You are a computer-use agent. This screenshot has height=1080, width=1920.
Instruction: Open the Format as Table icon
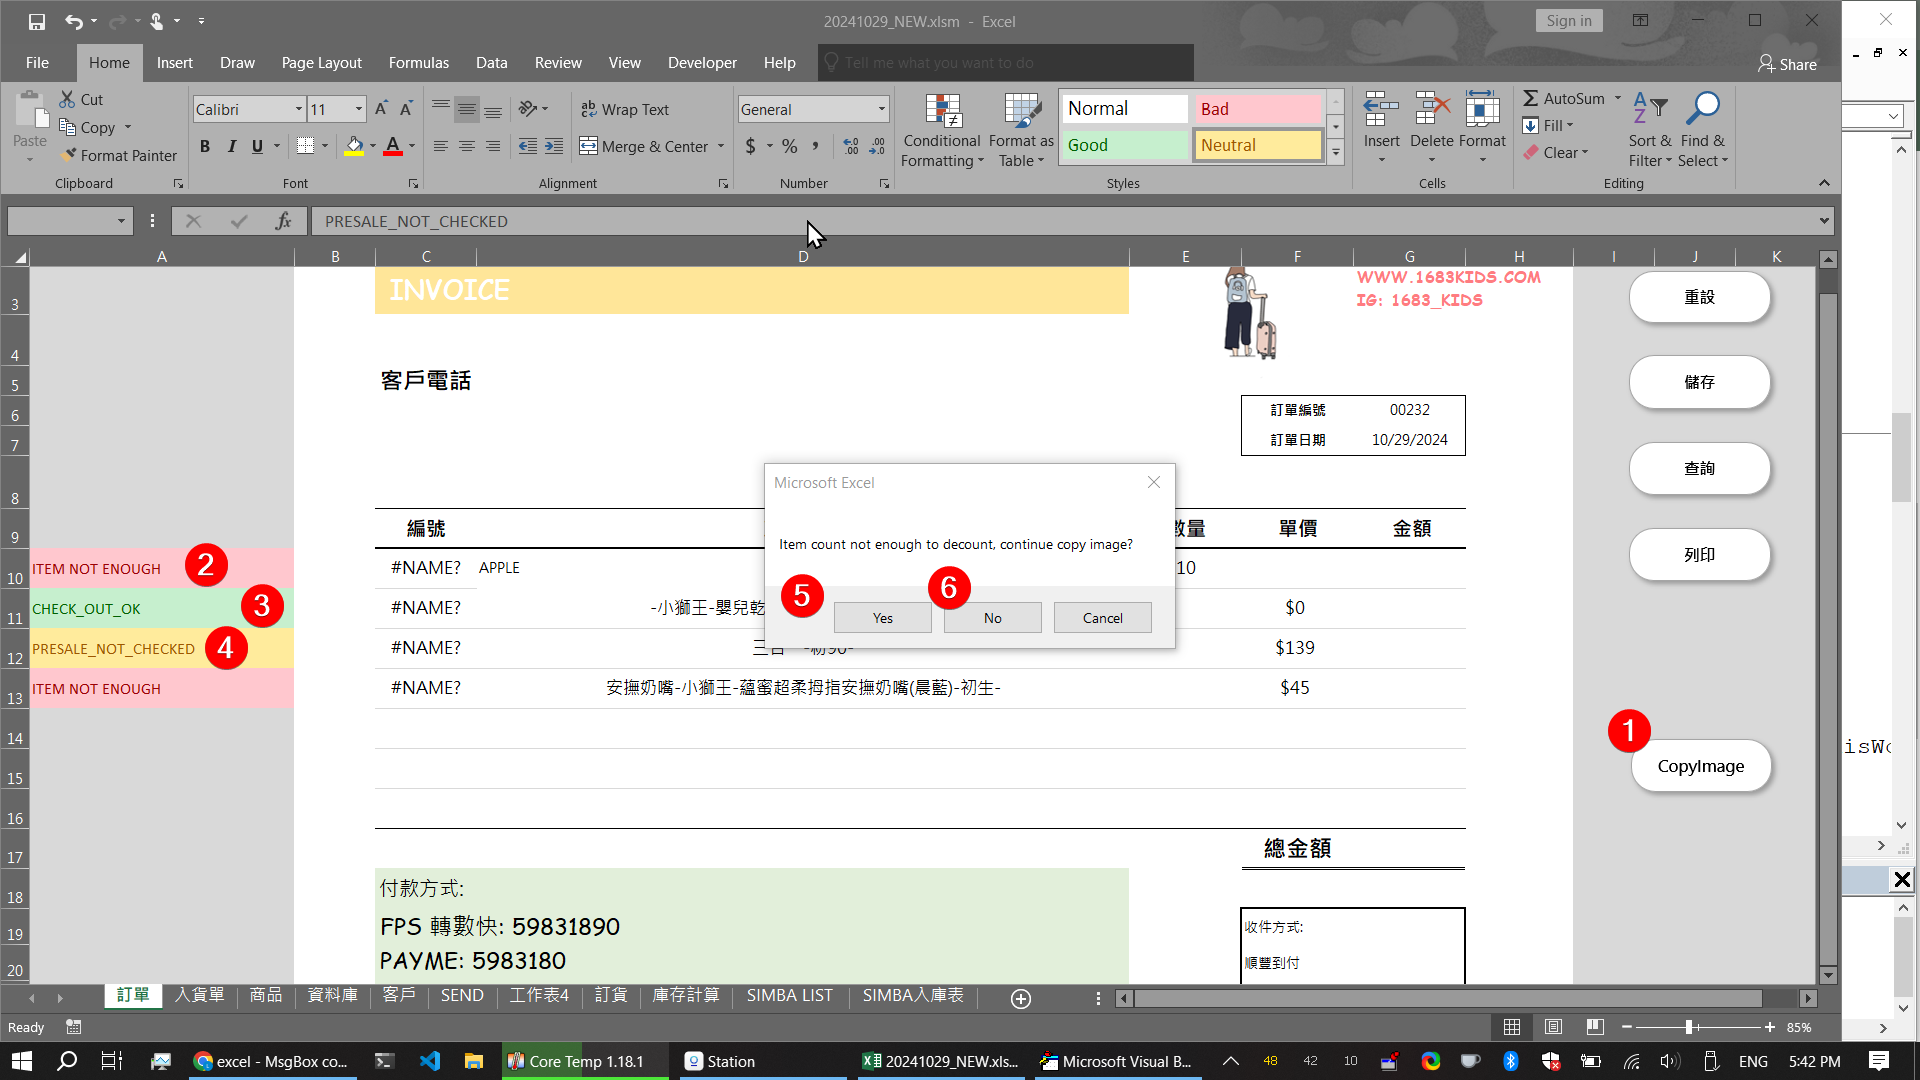1021,112
